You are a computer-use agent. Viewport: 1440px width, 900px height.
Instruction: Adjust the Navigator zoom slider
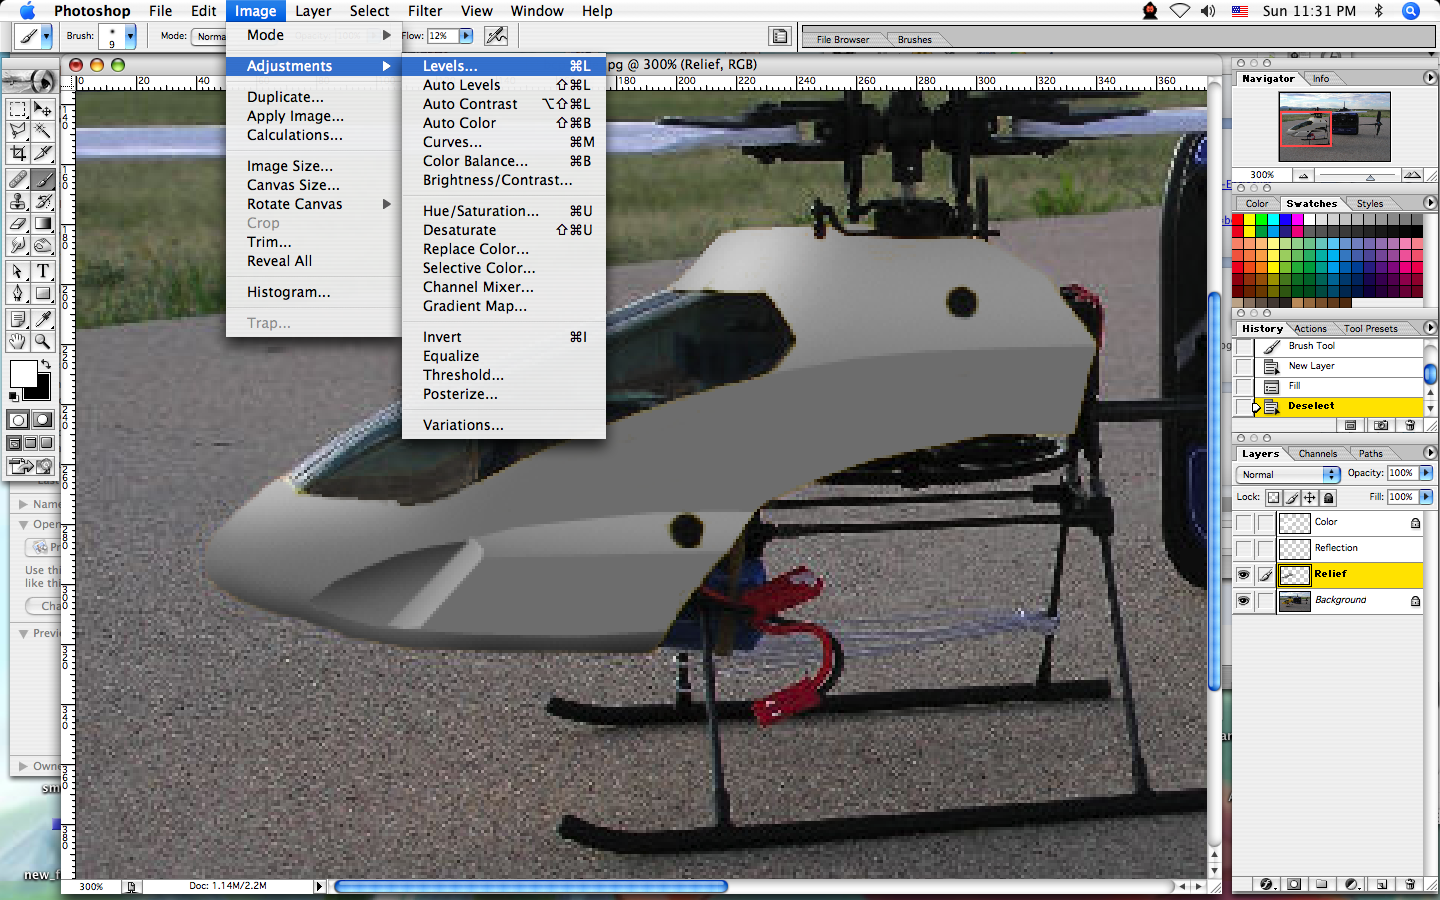(1370, 177)
